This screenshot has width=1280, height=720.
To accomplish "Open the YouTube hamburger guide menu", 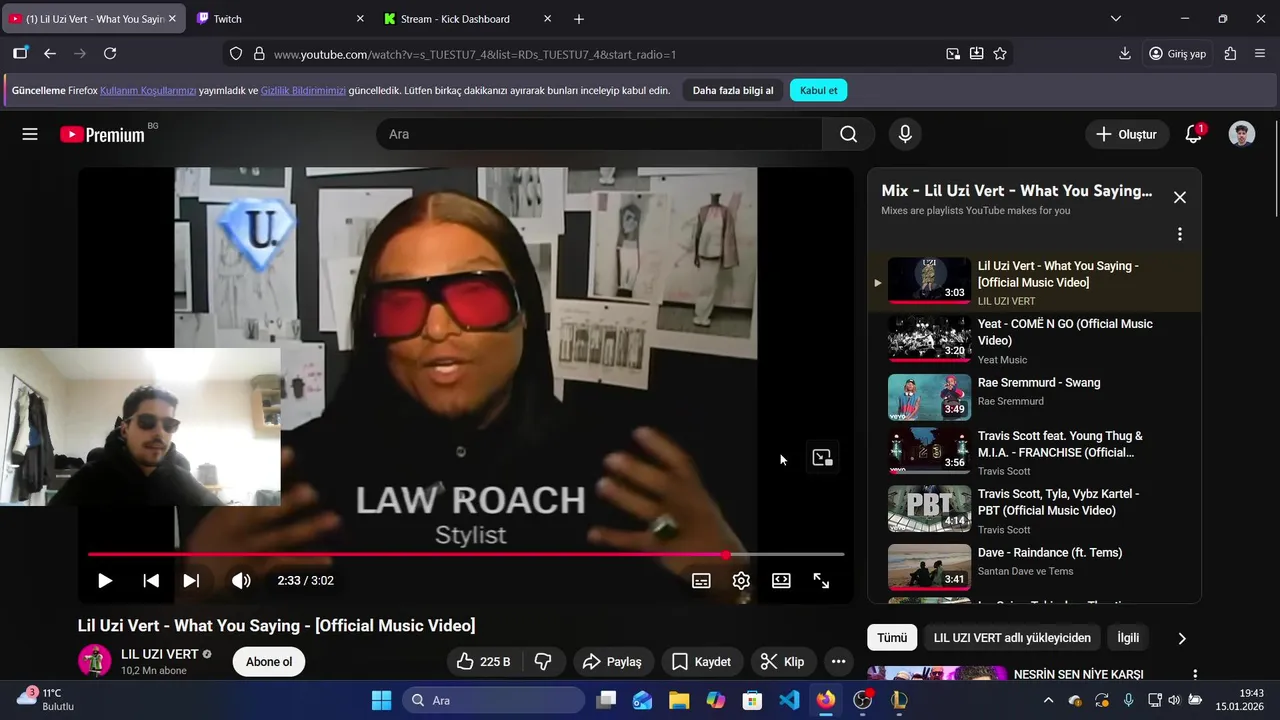I will point(30,134).
